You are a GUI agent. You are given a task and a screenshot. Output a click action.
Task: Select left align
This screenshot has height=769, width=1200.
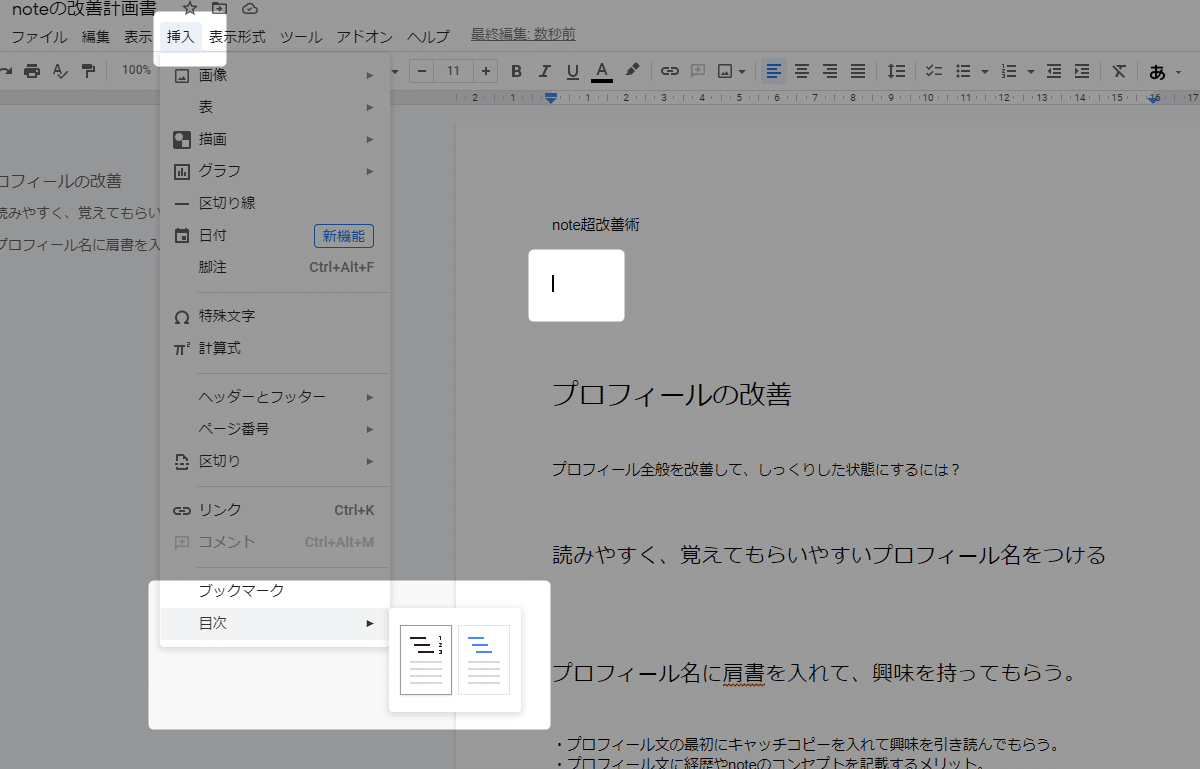pyautogui.click(x=774, y=71)
